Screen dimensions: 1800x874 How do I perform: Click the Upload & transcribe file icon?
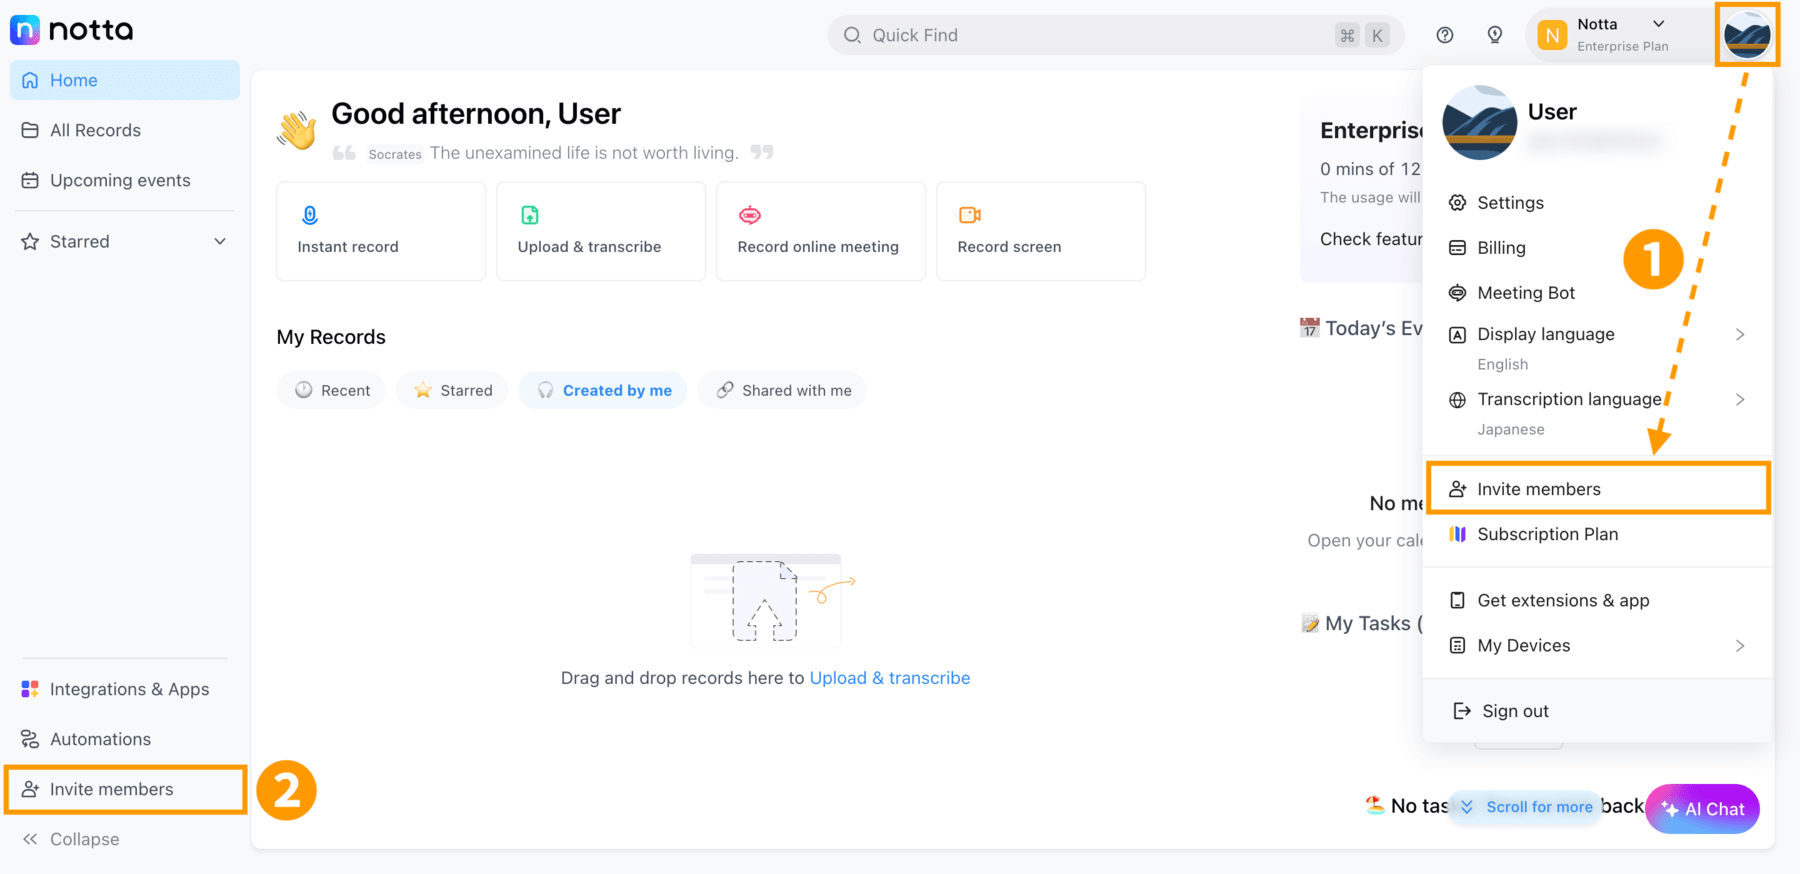tap(530, 215)
